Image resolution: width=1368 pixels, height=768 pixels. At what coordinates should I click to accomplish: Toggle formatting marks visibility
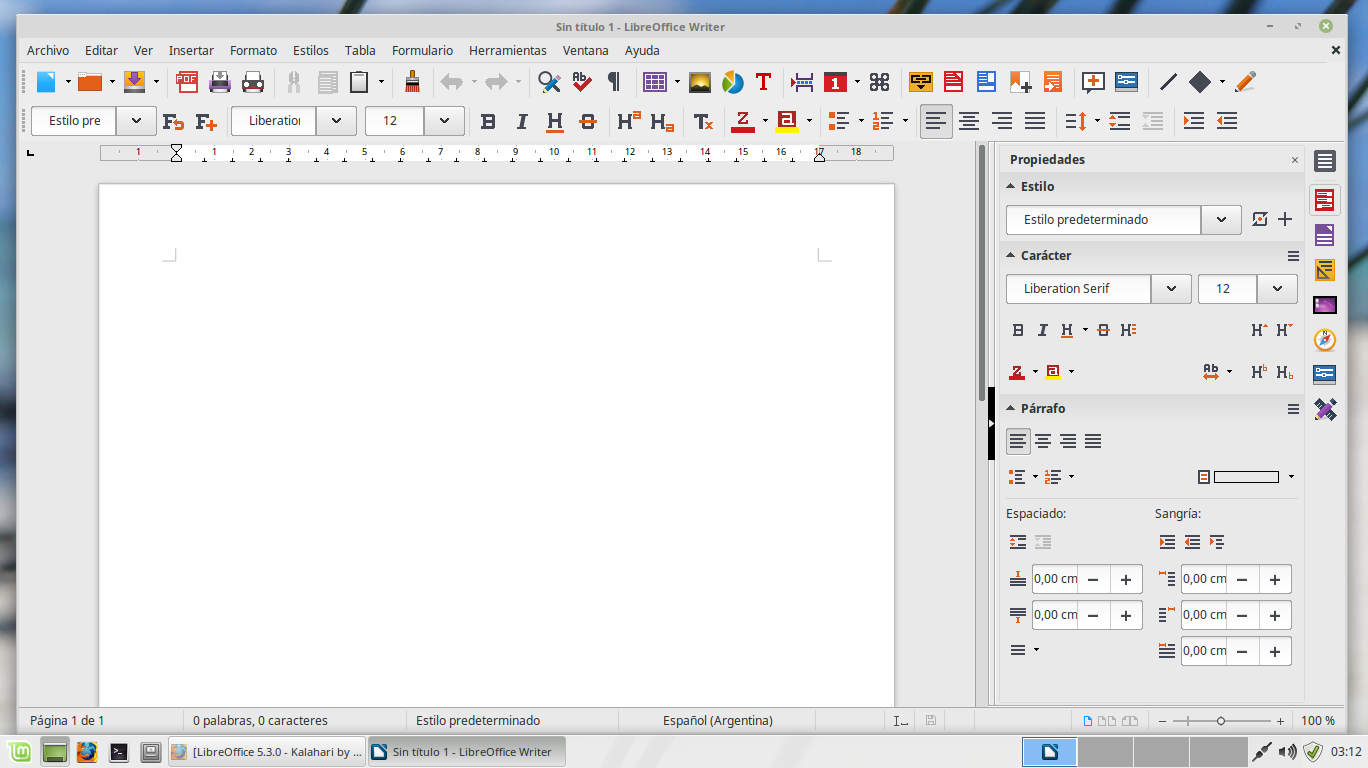click(x=613, y=82)
